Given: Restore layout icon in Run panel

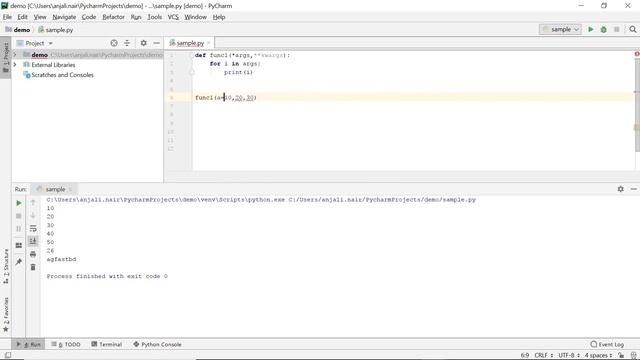Looking at the screenshot, I should coord(18,245).
